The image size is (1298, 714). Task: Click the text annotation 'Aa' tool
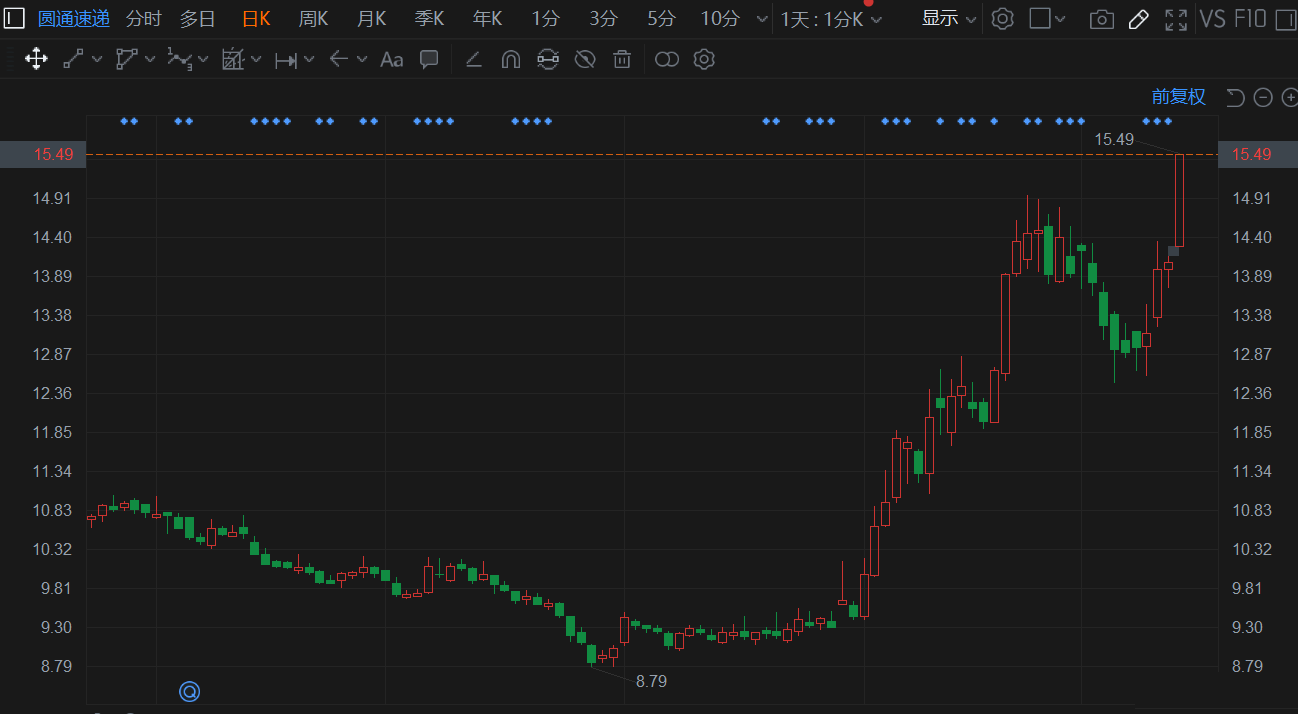391,59
